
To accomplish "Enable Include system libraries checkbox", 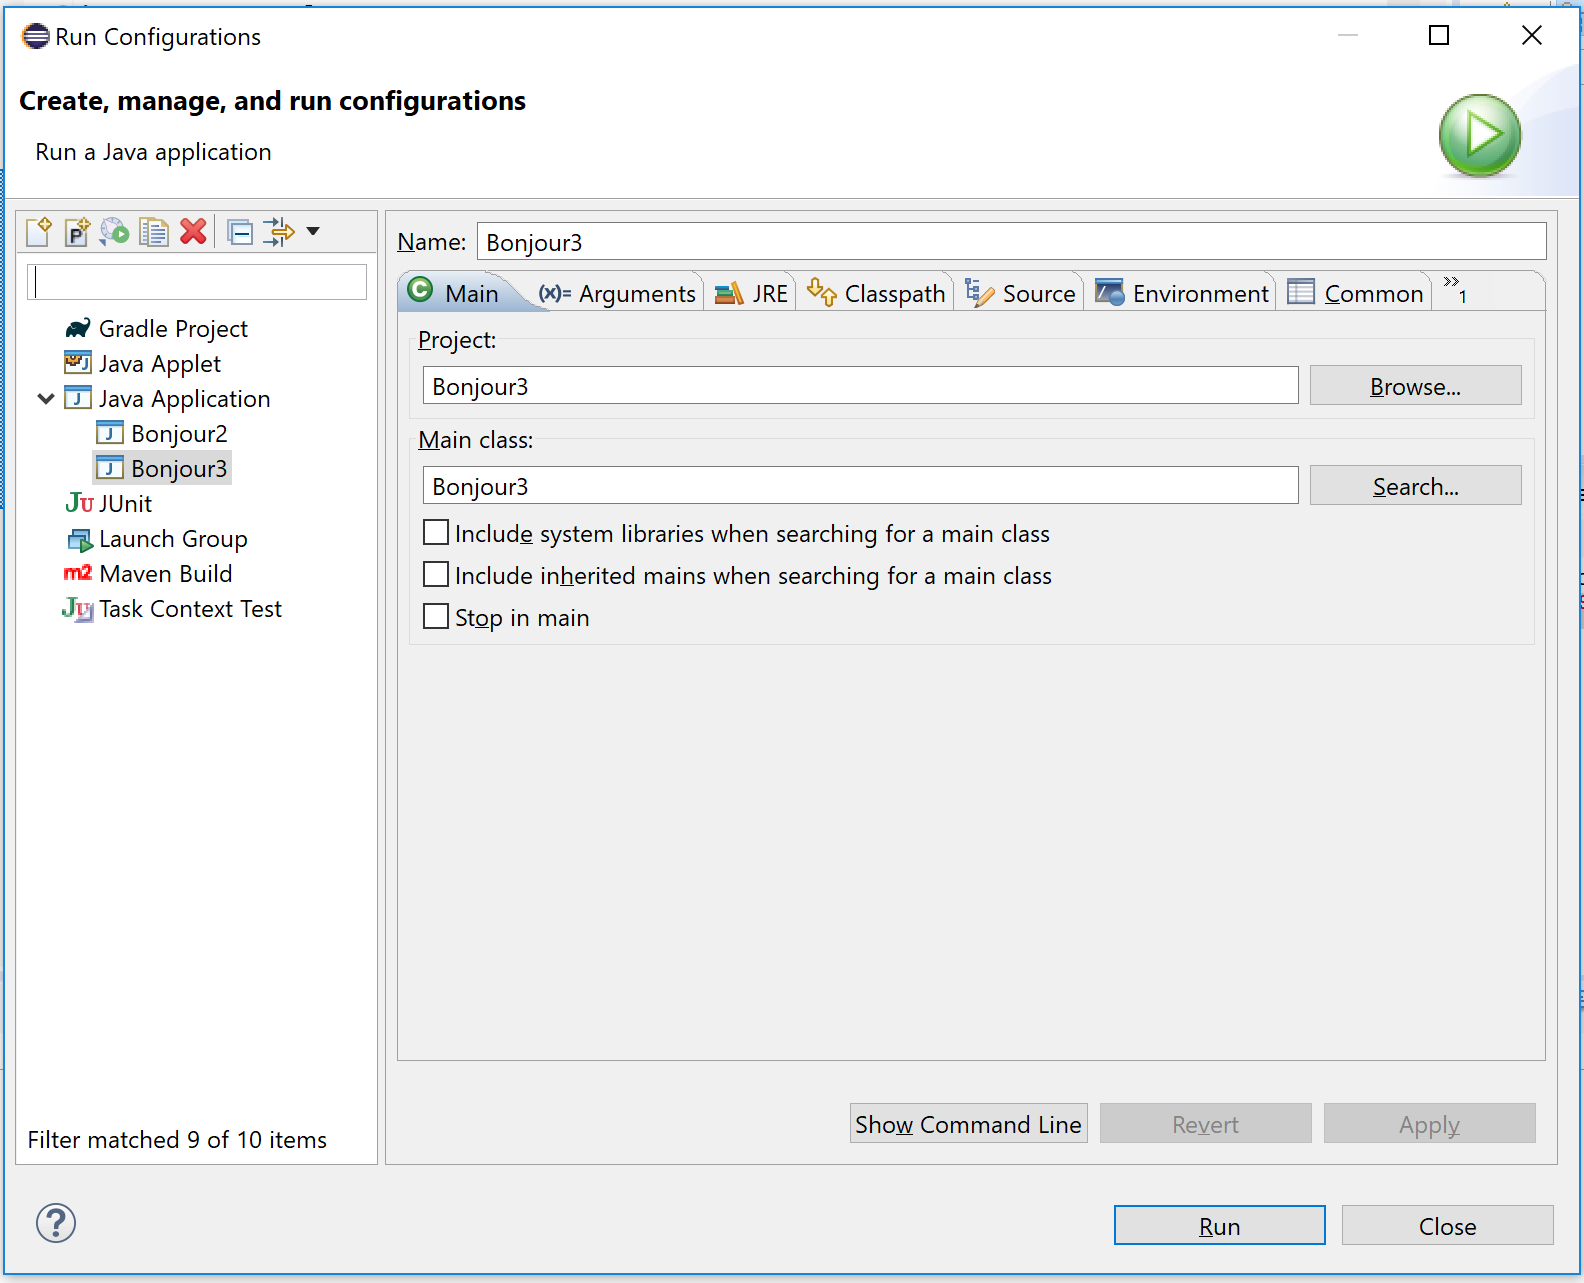I will point(436,533).
